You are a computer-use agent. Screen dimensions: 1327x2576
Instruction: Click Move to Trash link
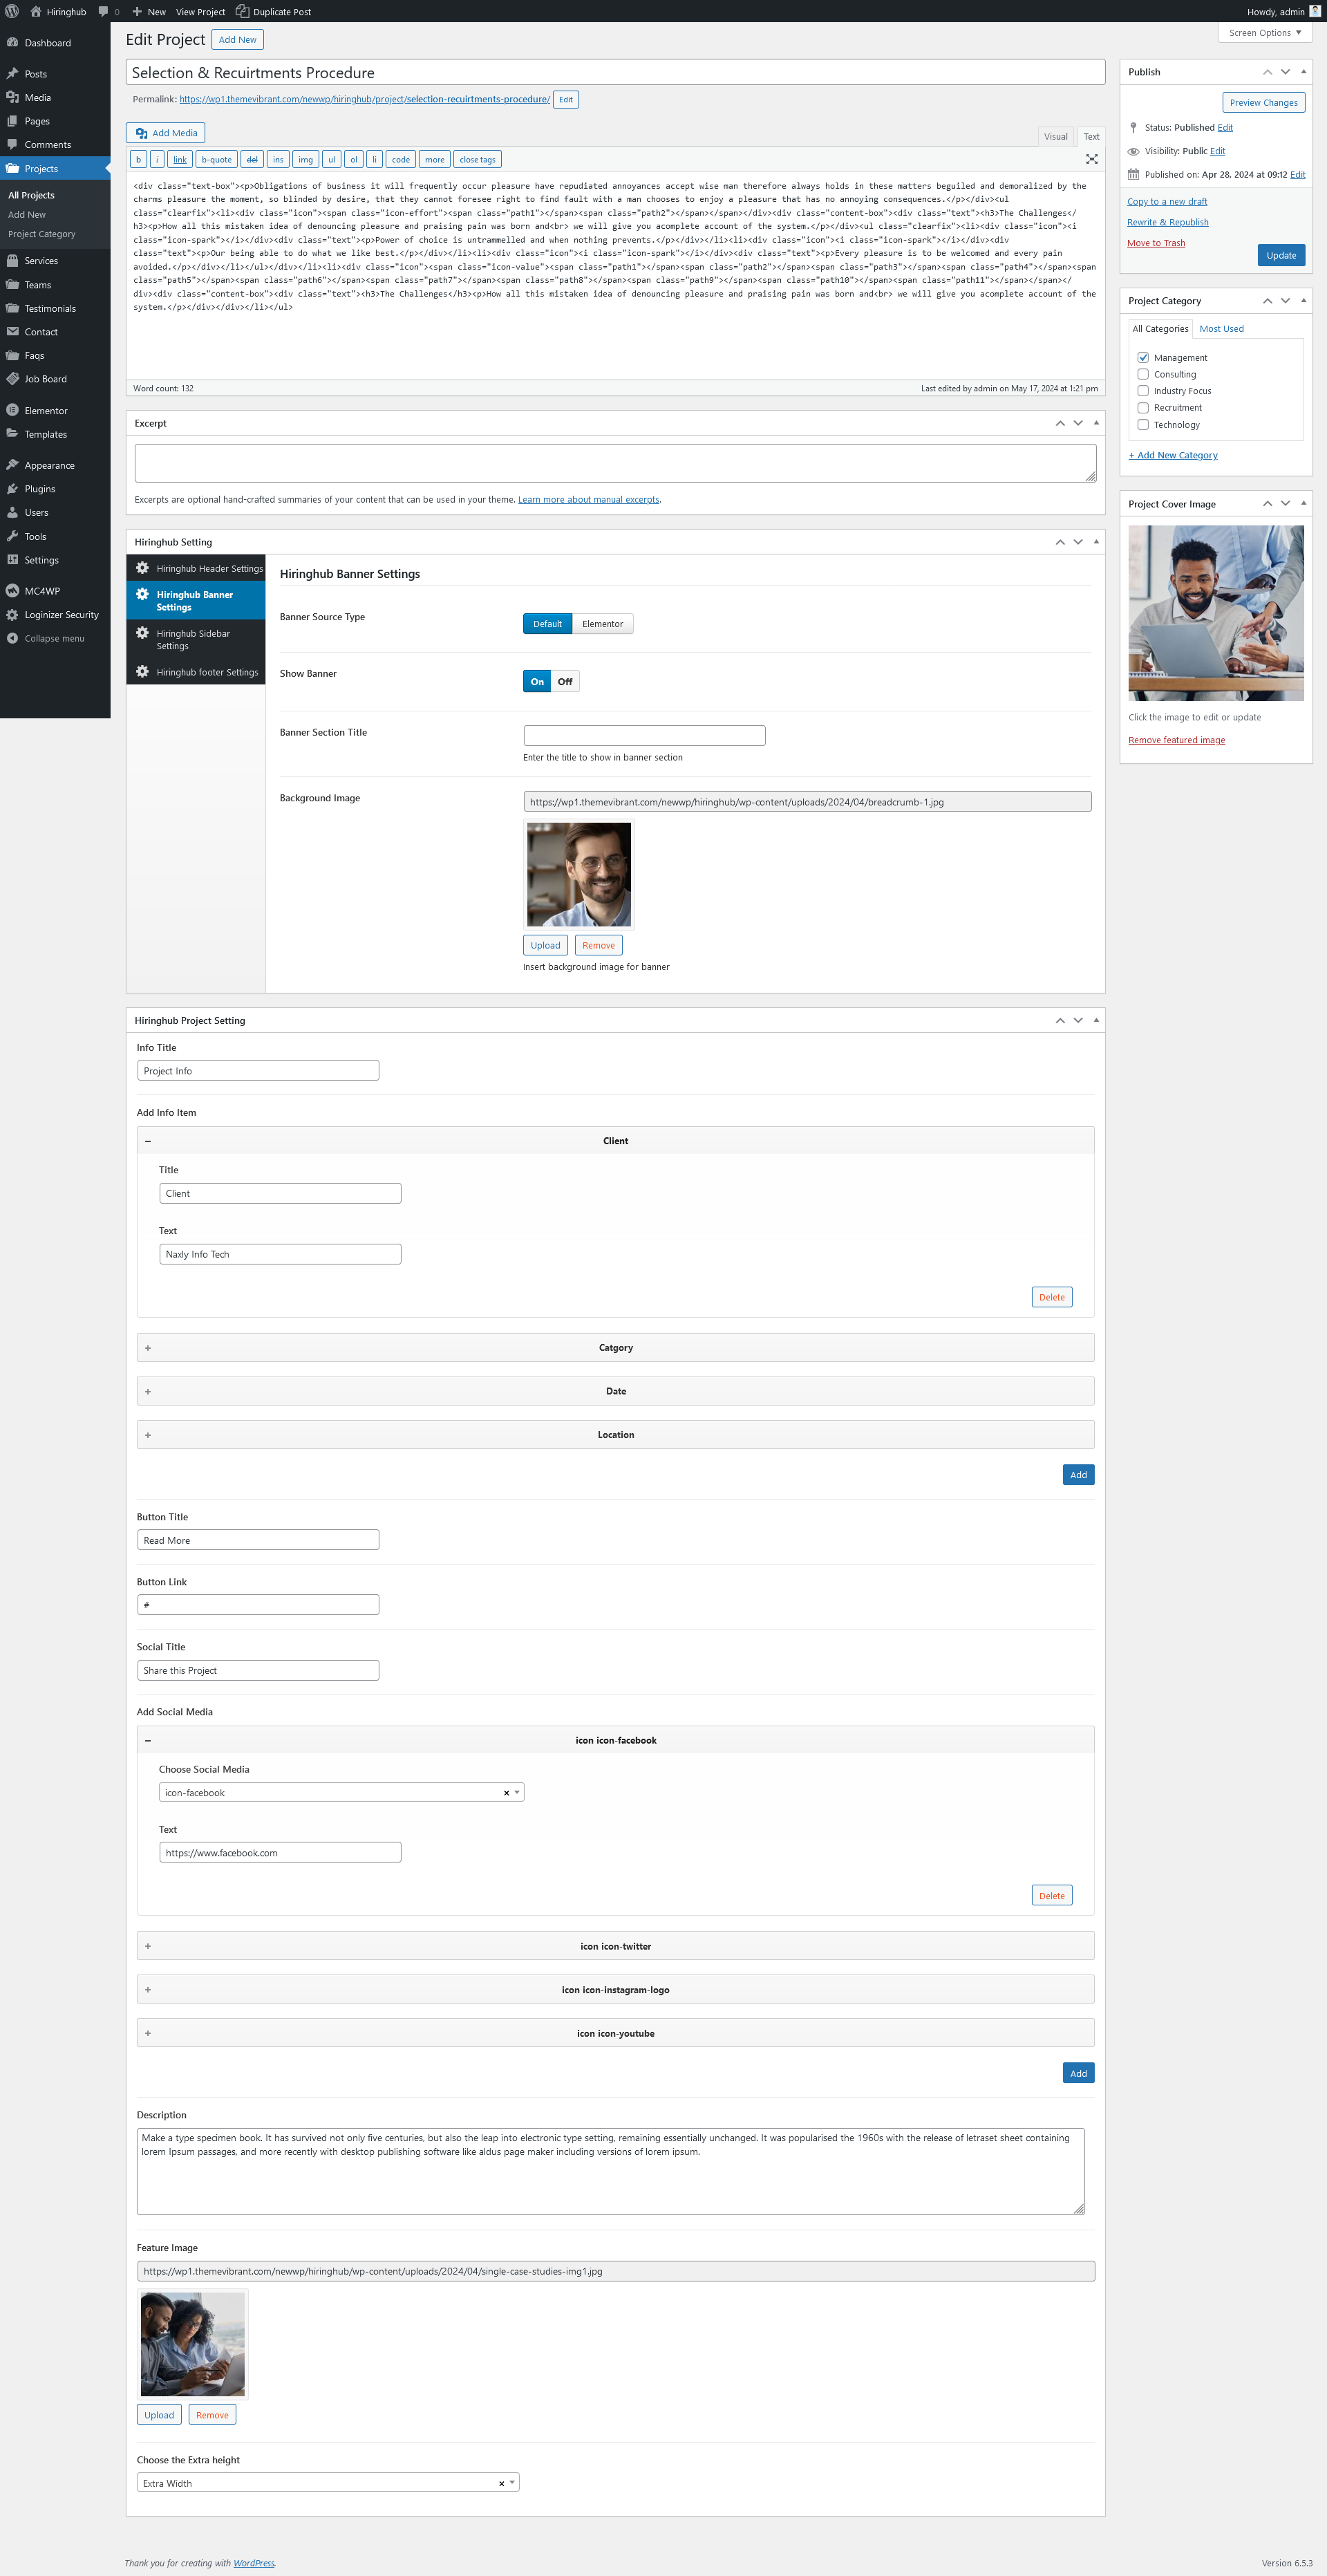click(1155, 243)
